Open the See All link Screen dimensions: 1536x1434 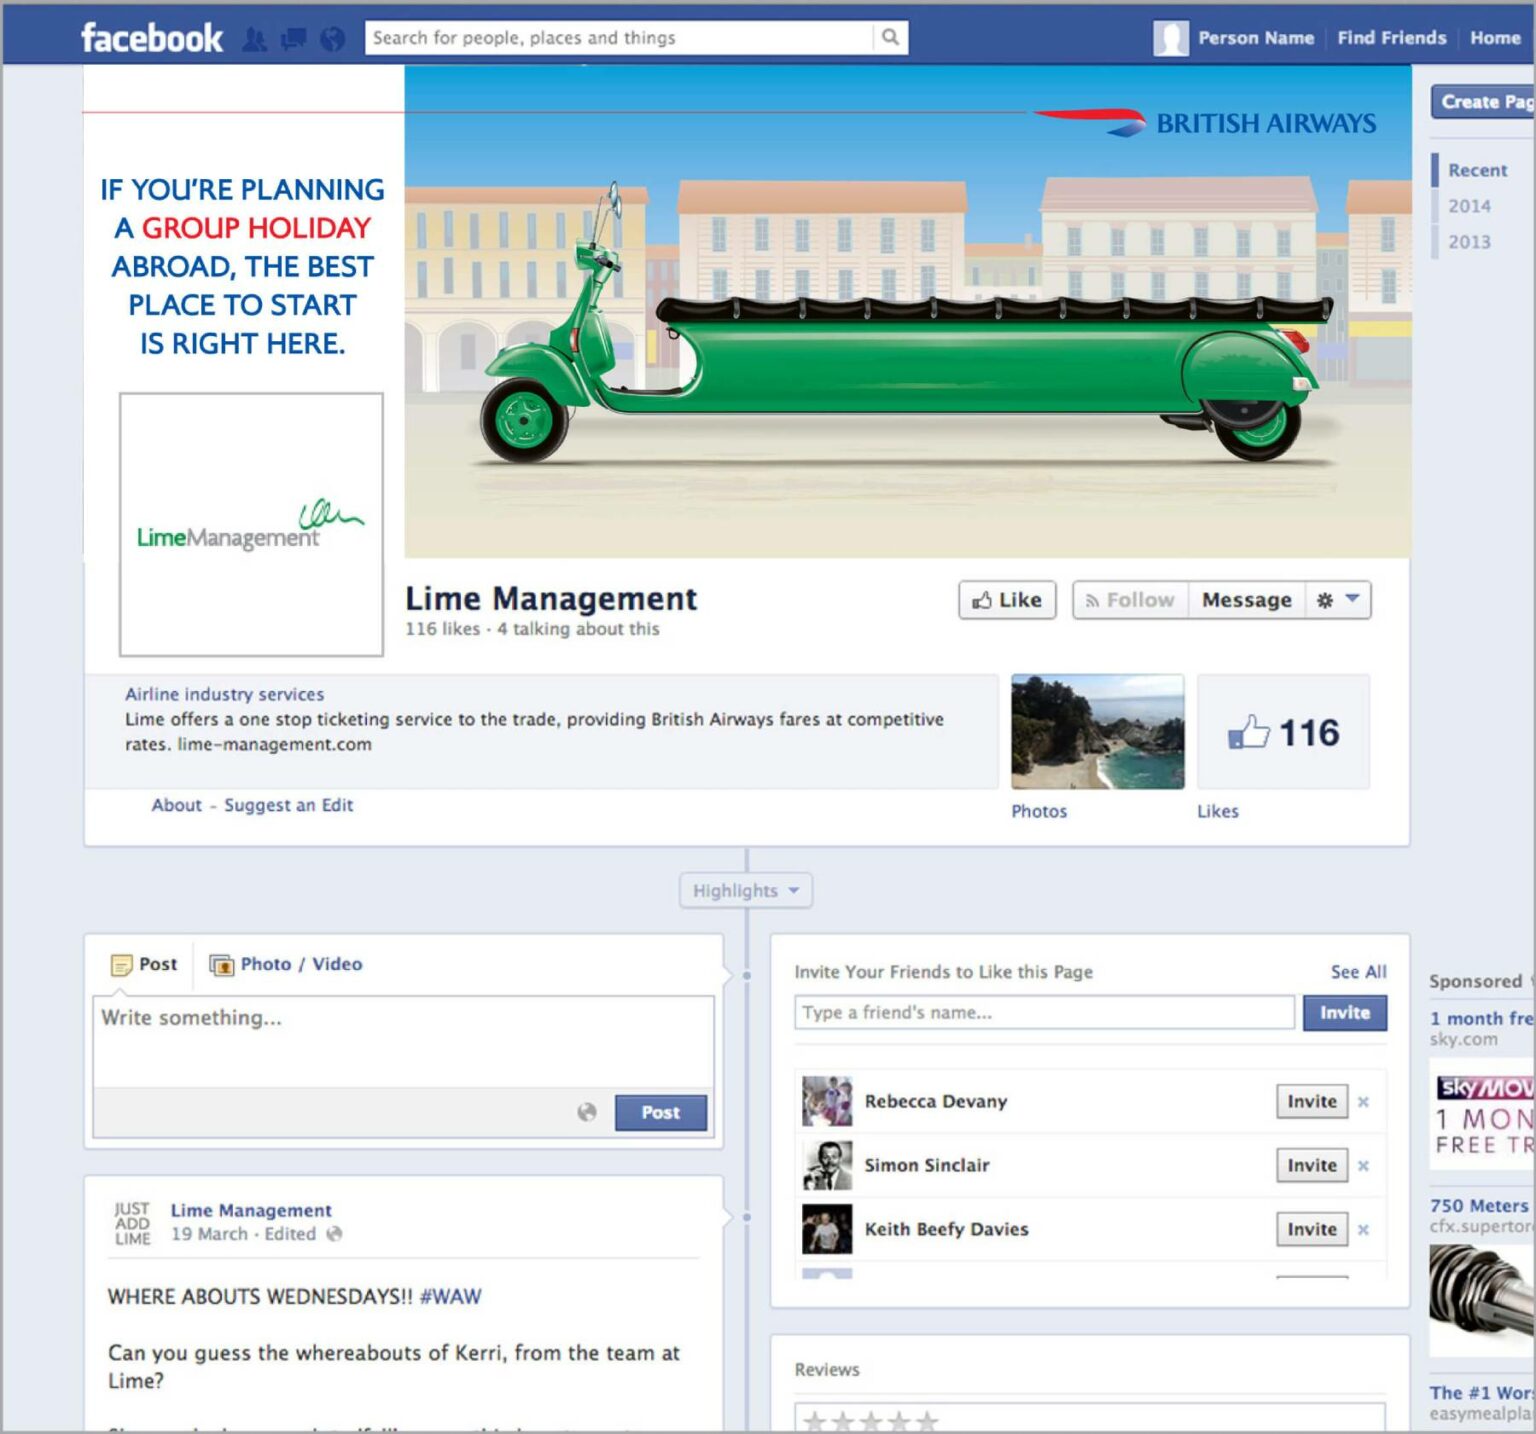(1358, 972)
